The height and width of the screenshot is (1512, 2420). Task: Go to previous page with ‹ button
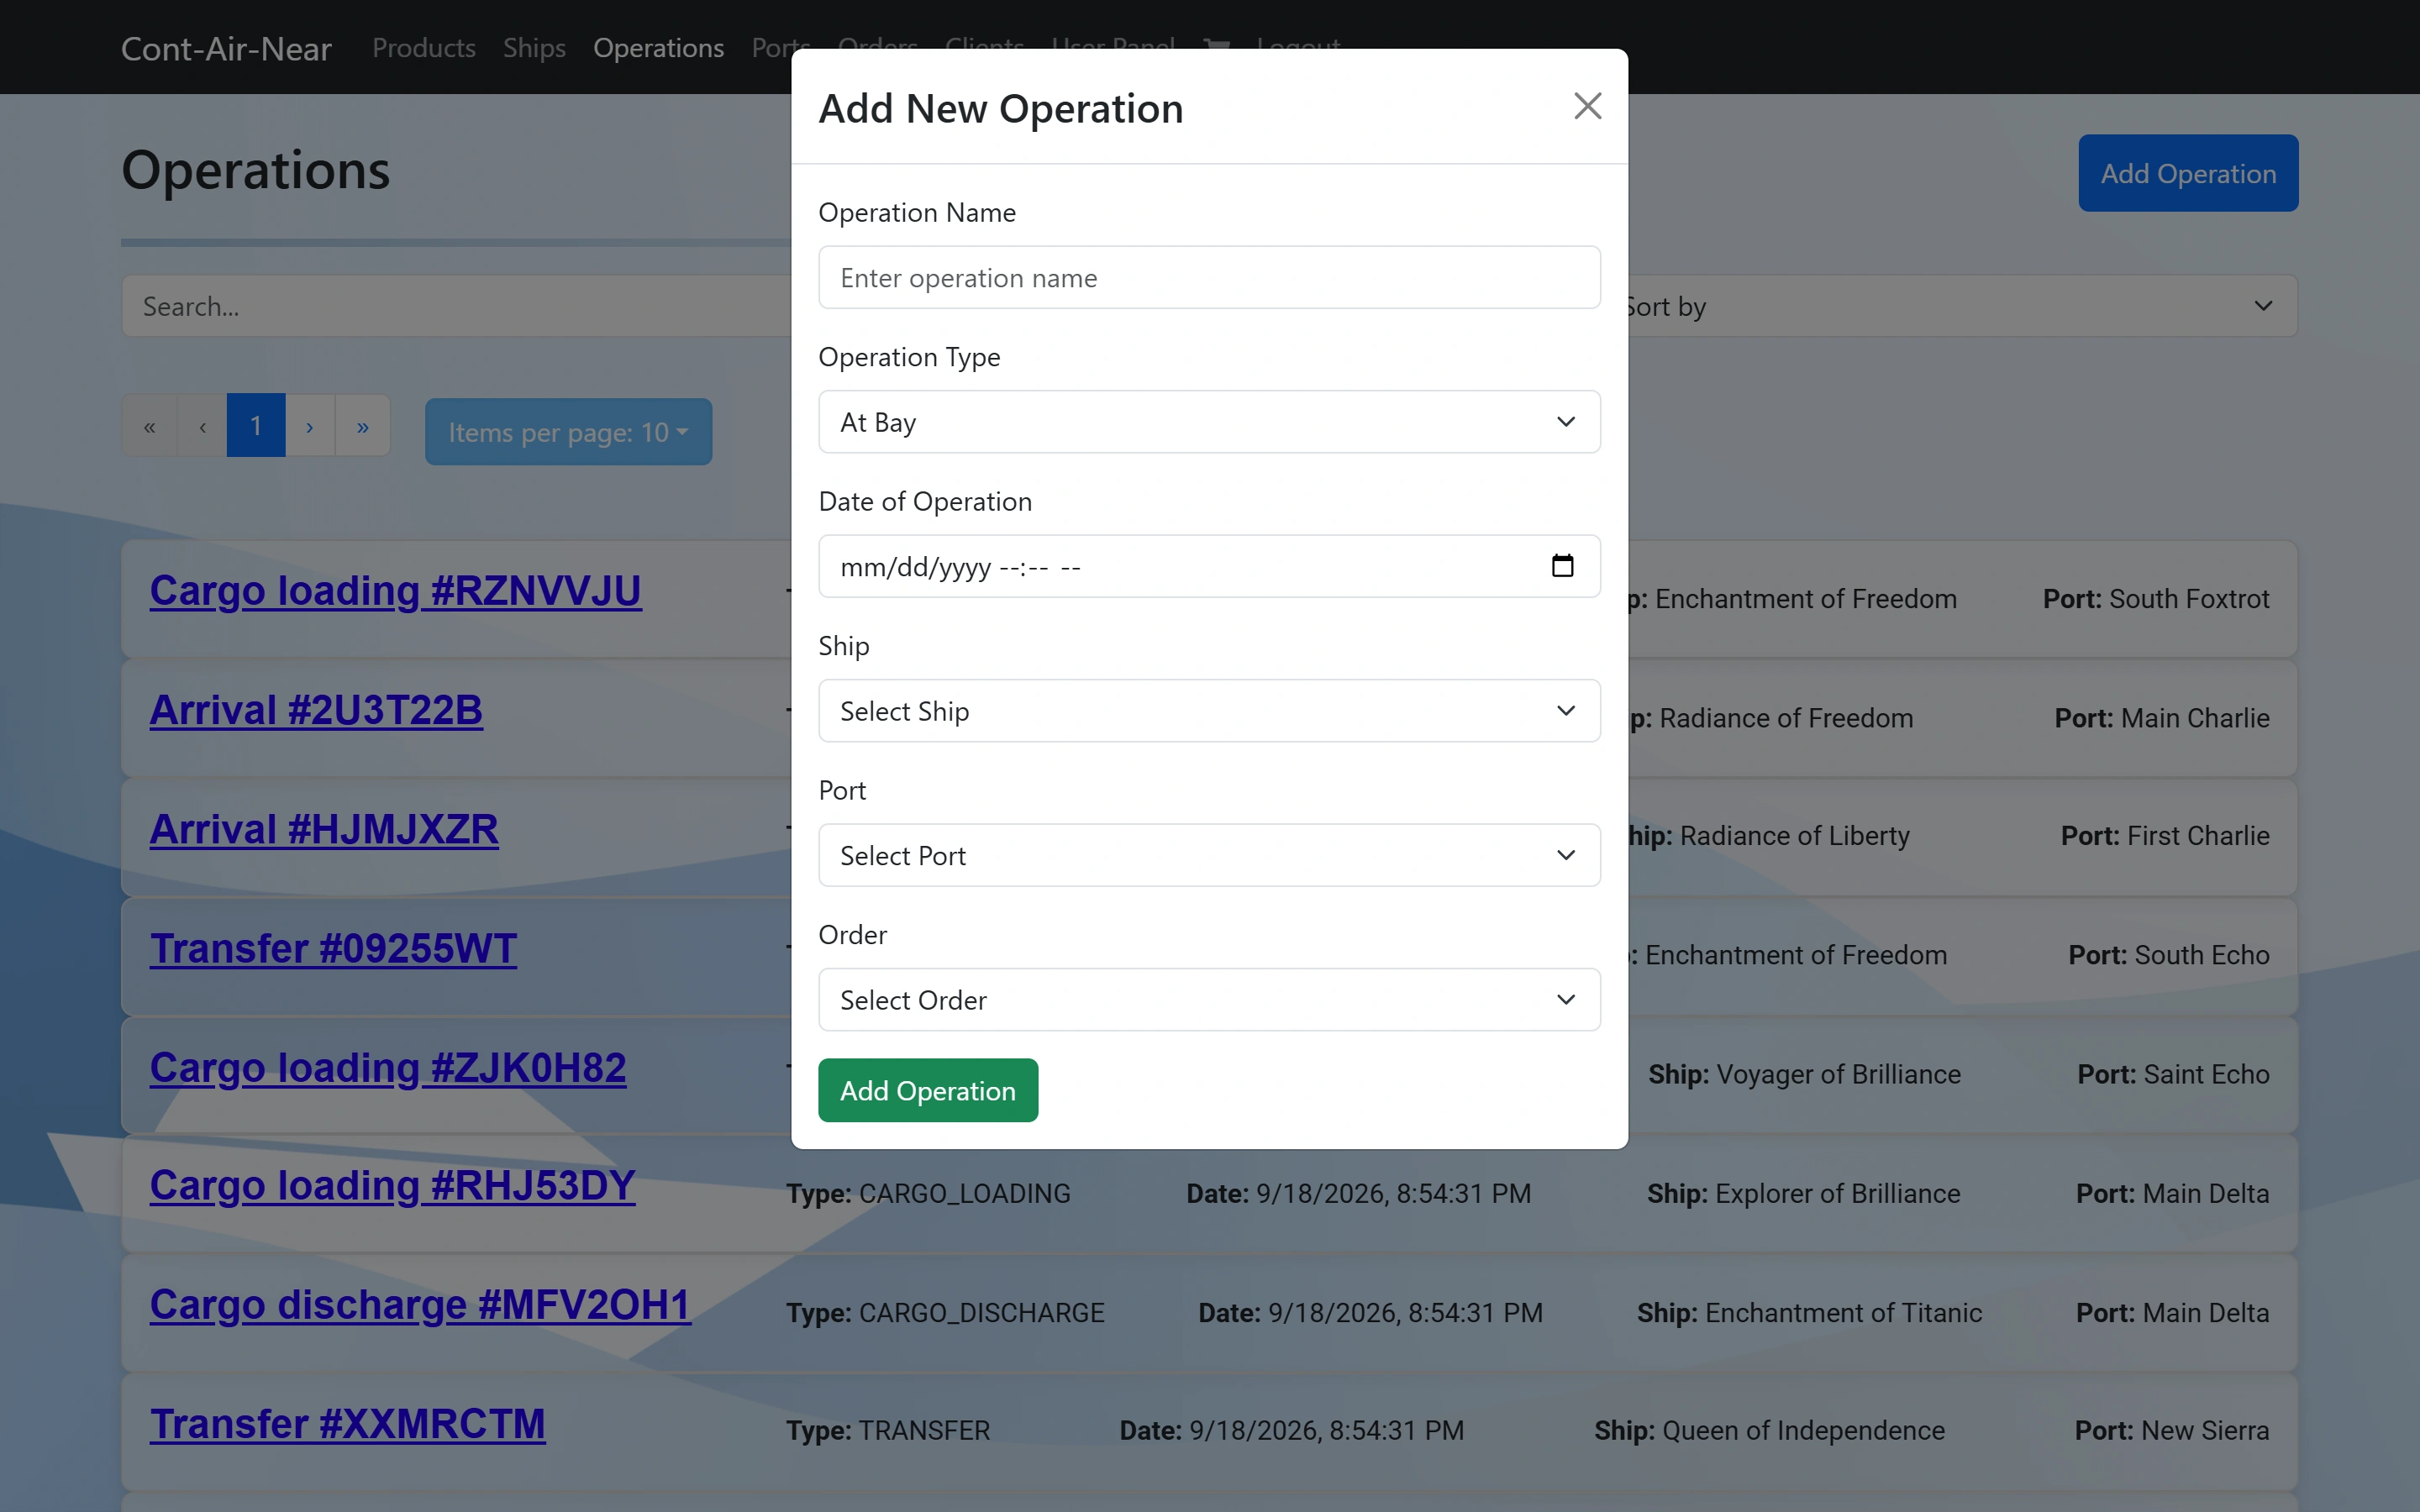(202, 426)
